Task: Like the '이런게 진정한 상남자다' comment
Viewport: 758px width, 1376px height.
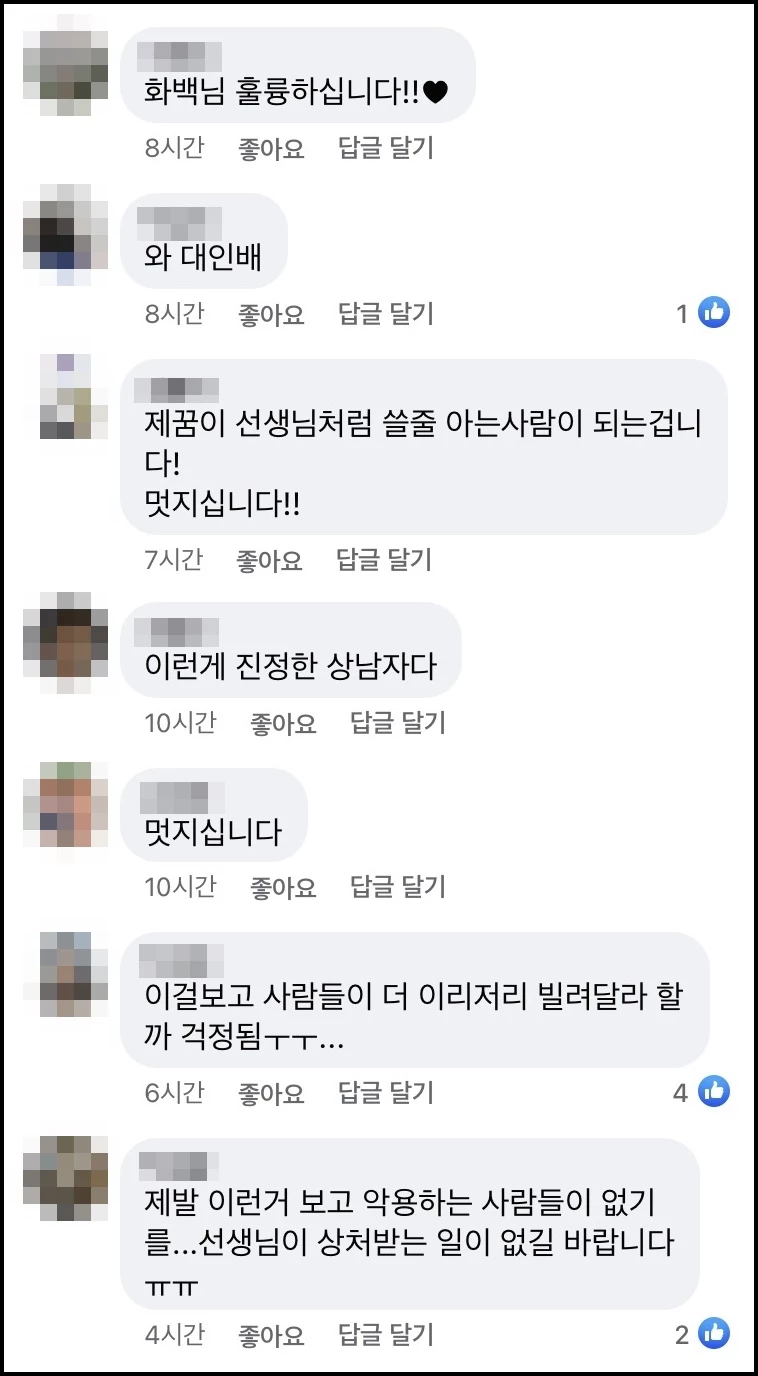Action: coord(283,722)
